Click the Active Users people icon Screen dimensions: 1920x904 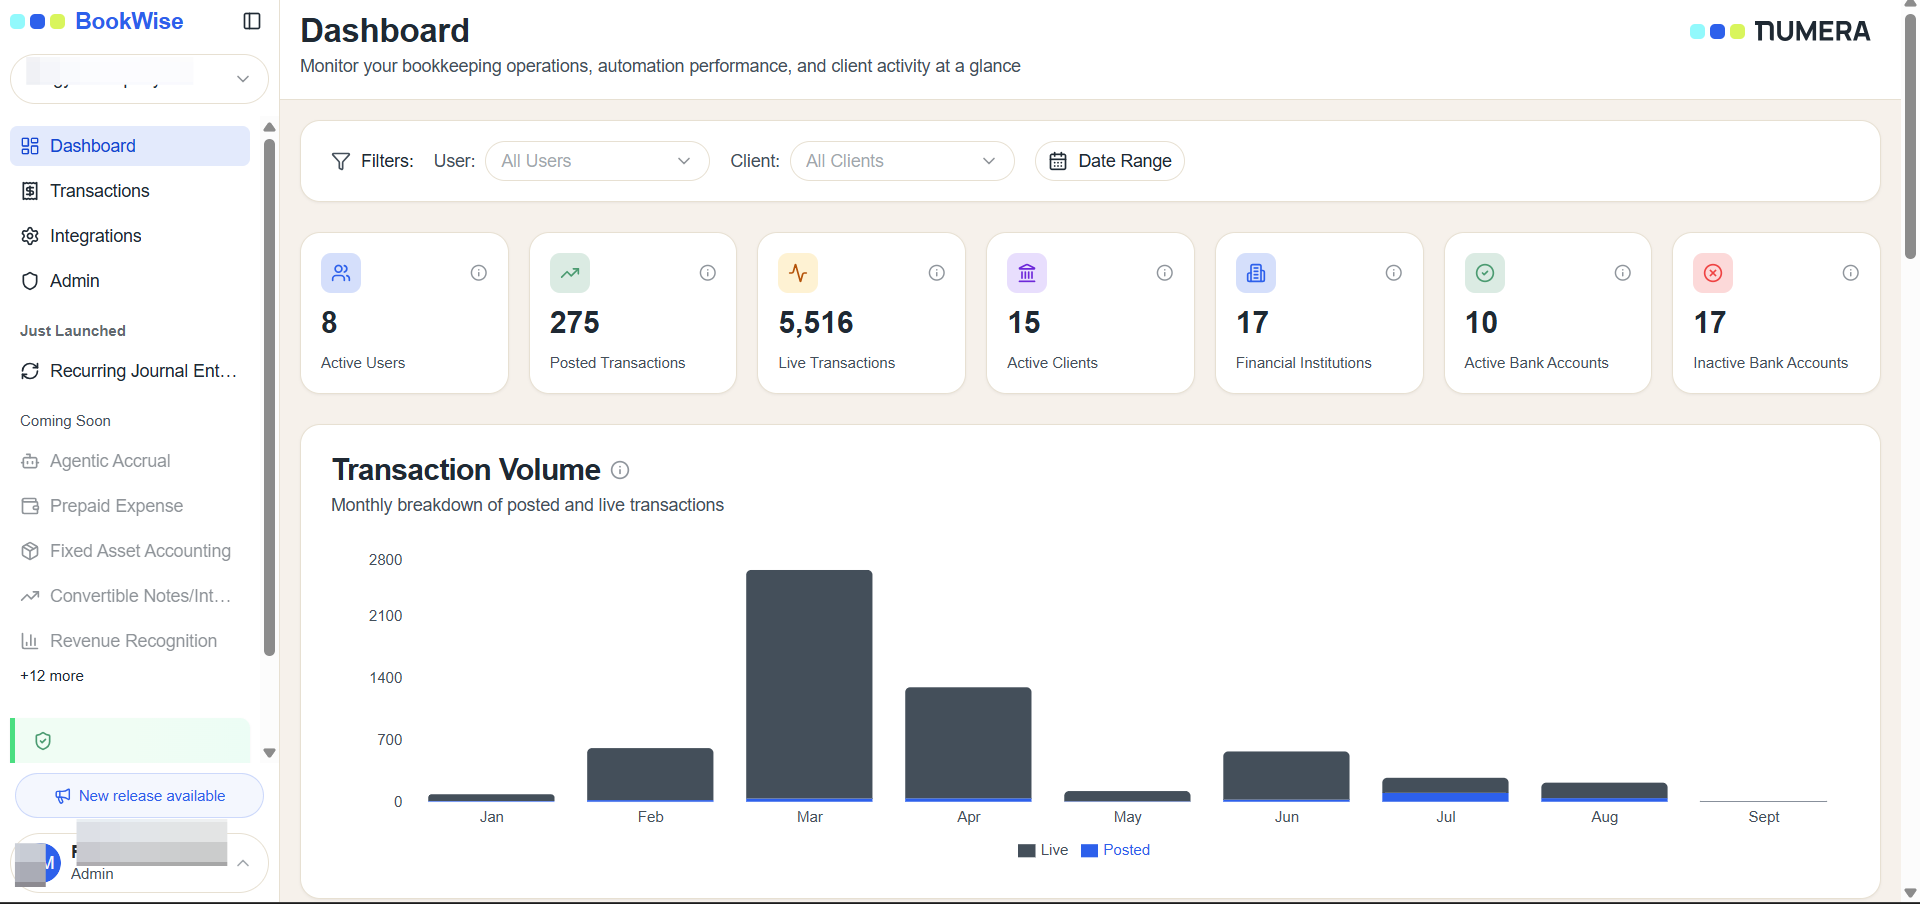click(x=341, y=273)
